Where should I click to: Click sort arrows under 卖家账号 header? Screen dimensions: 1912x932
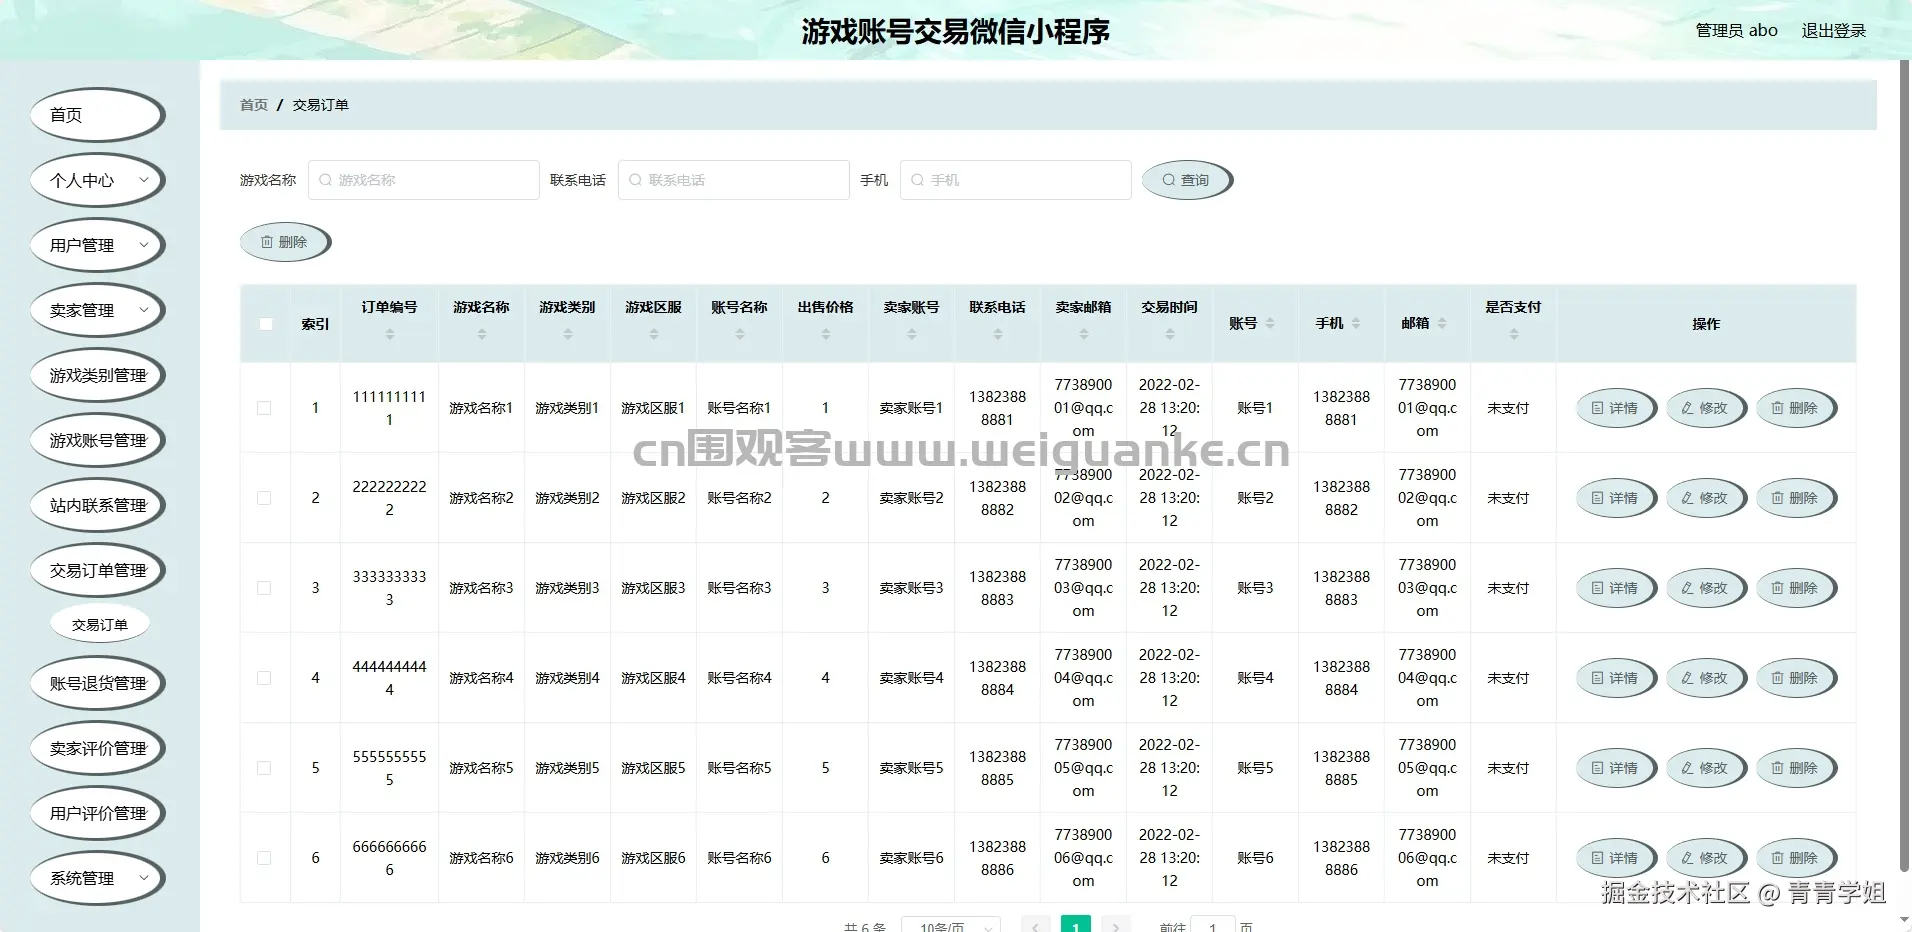(x=912, y=335)
